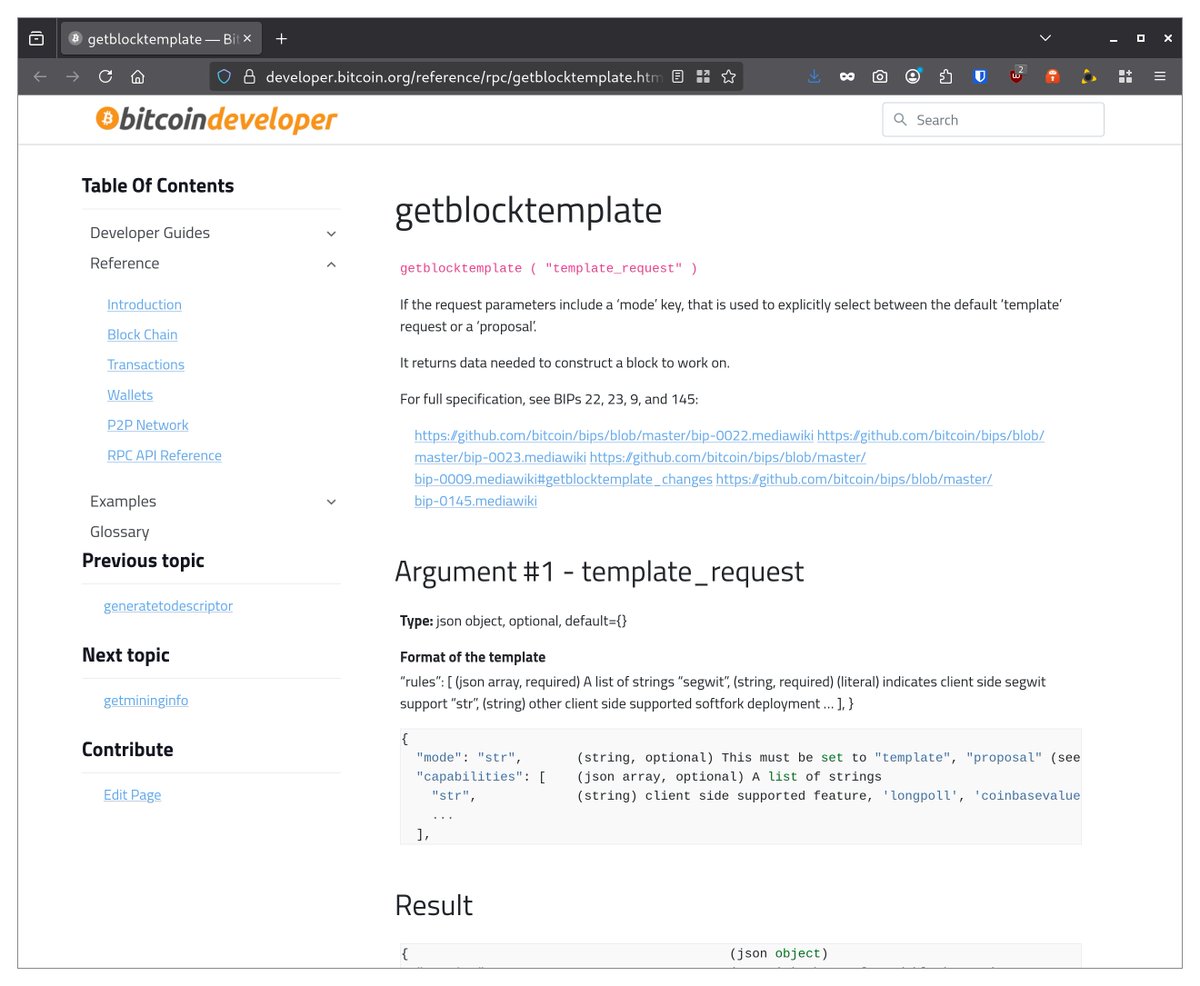Click the "mode": "str" code line
This screenshot has width=1200, height=986.
[470, 757]
